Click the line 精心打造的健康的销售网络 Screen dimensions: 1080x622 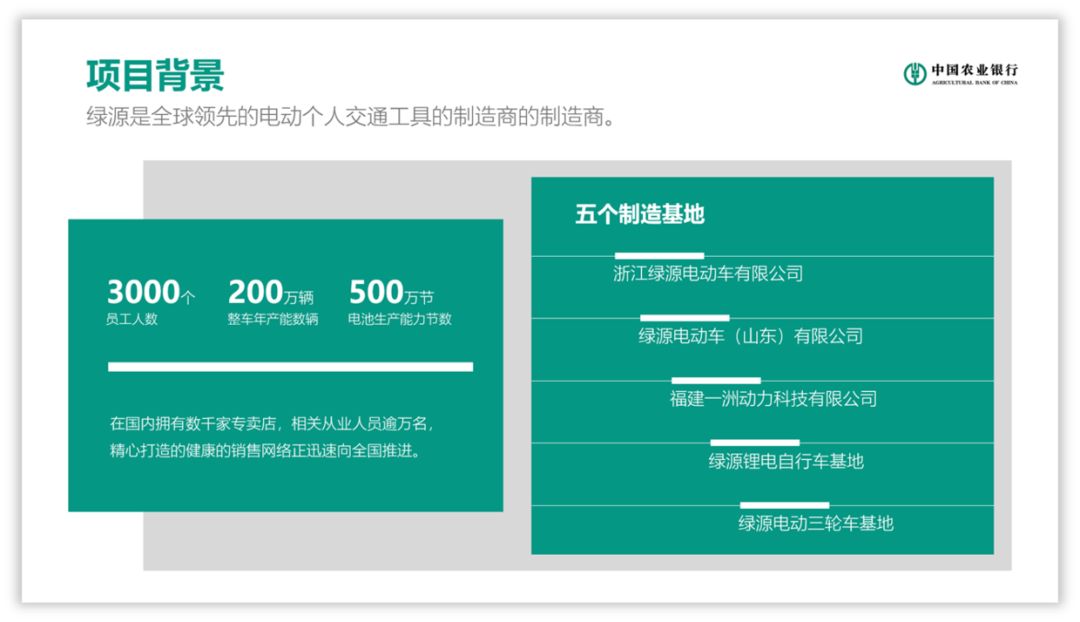pyautogui.click(x=265, y=450)
